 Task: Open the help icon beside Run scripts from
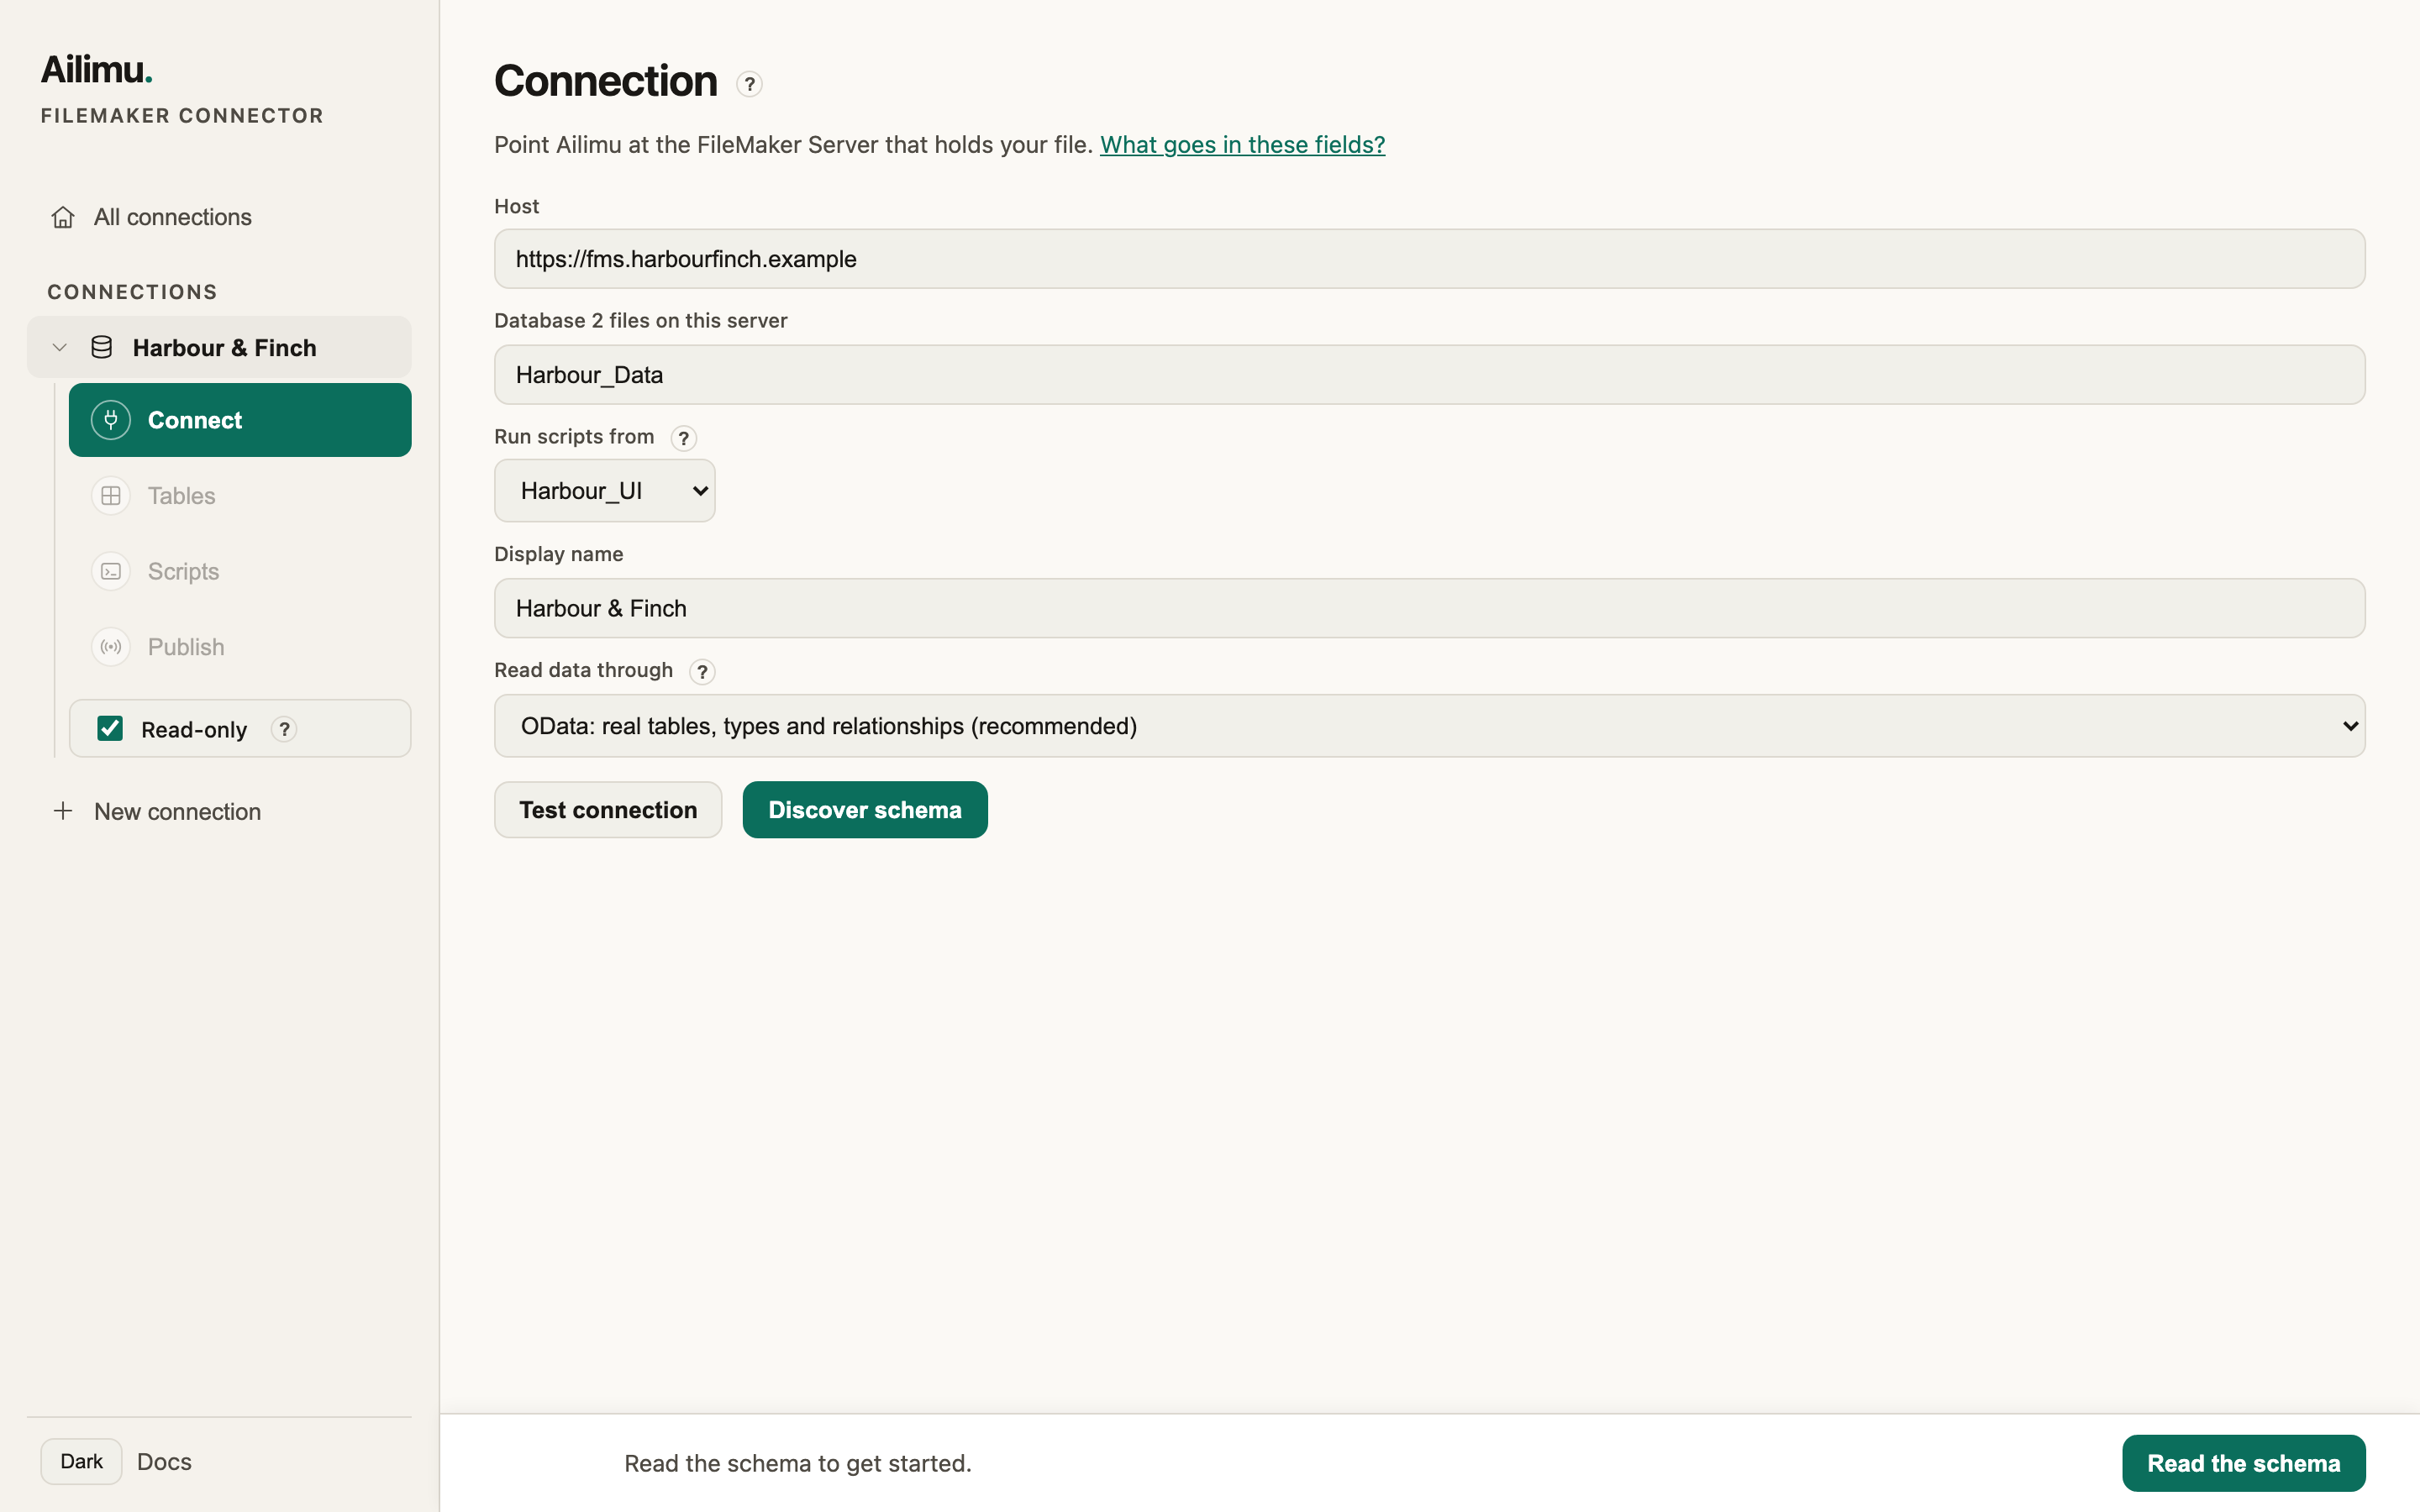(683, 438)
